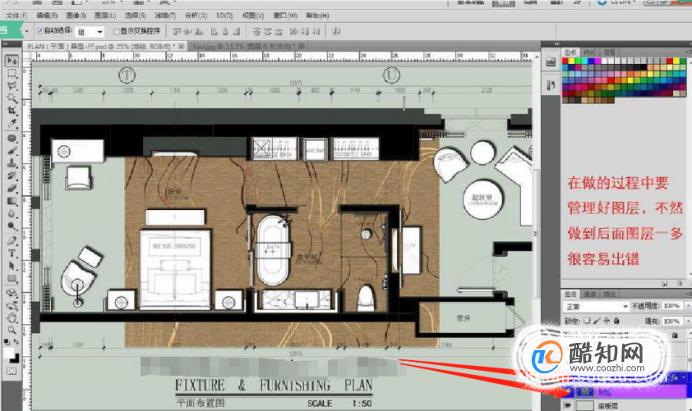
Task: Switch to the PLAN psd document tab
Action: point(105,46)
